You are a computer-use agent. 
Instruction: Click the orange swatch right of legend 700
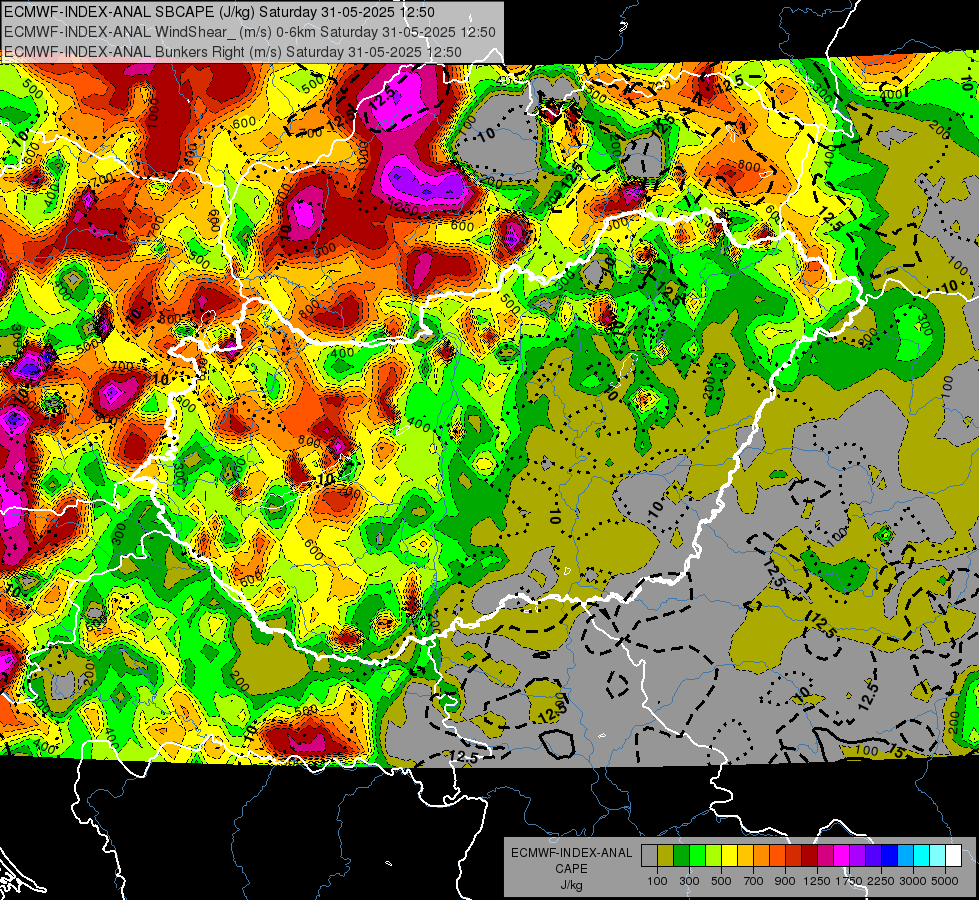[x=762, y=855]
